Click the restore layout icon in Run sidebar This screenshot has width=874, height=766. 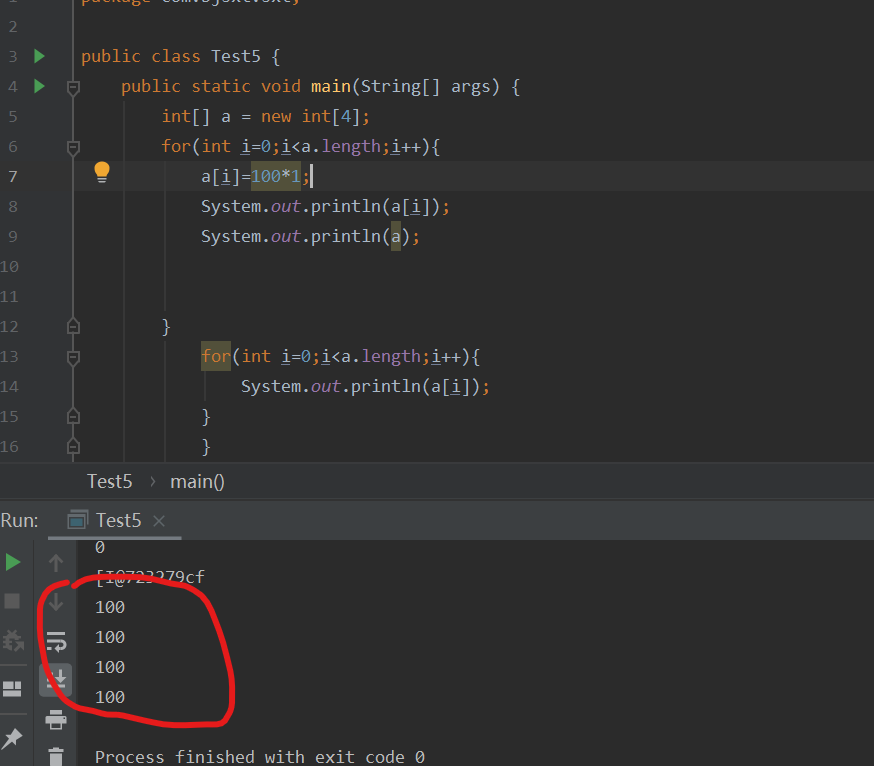point(12,689)
